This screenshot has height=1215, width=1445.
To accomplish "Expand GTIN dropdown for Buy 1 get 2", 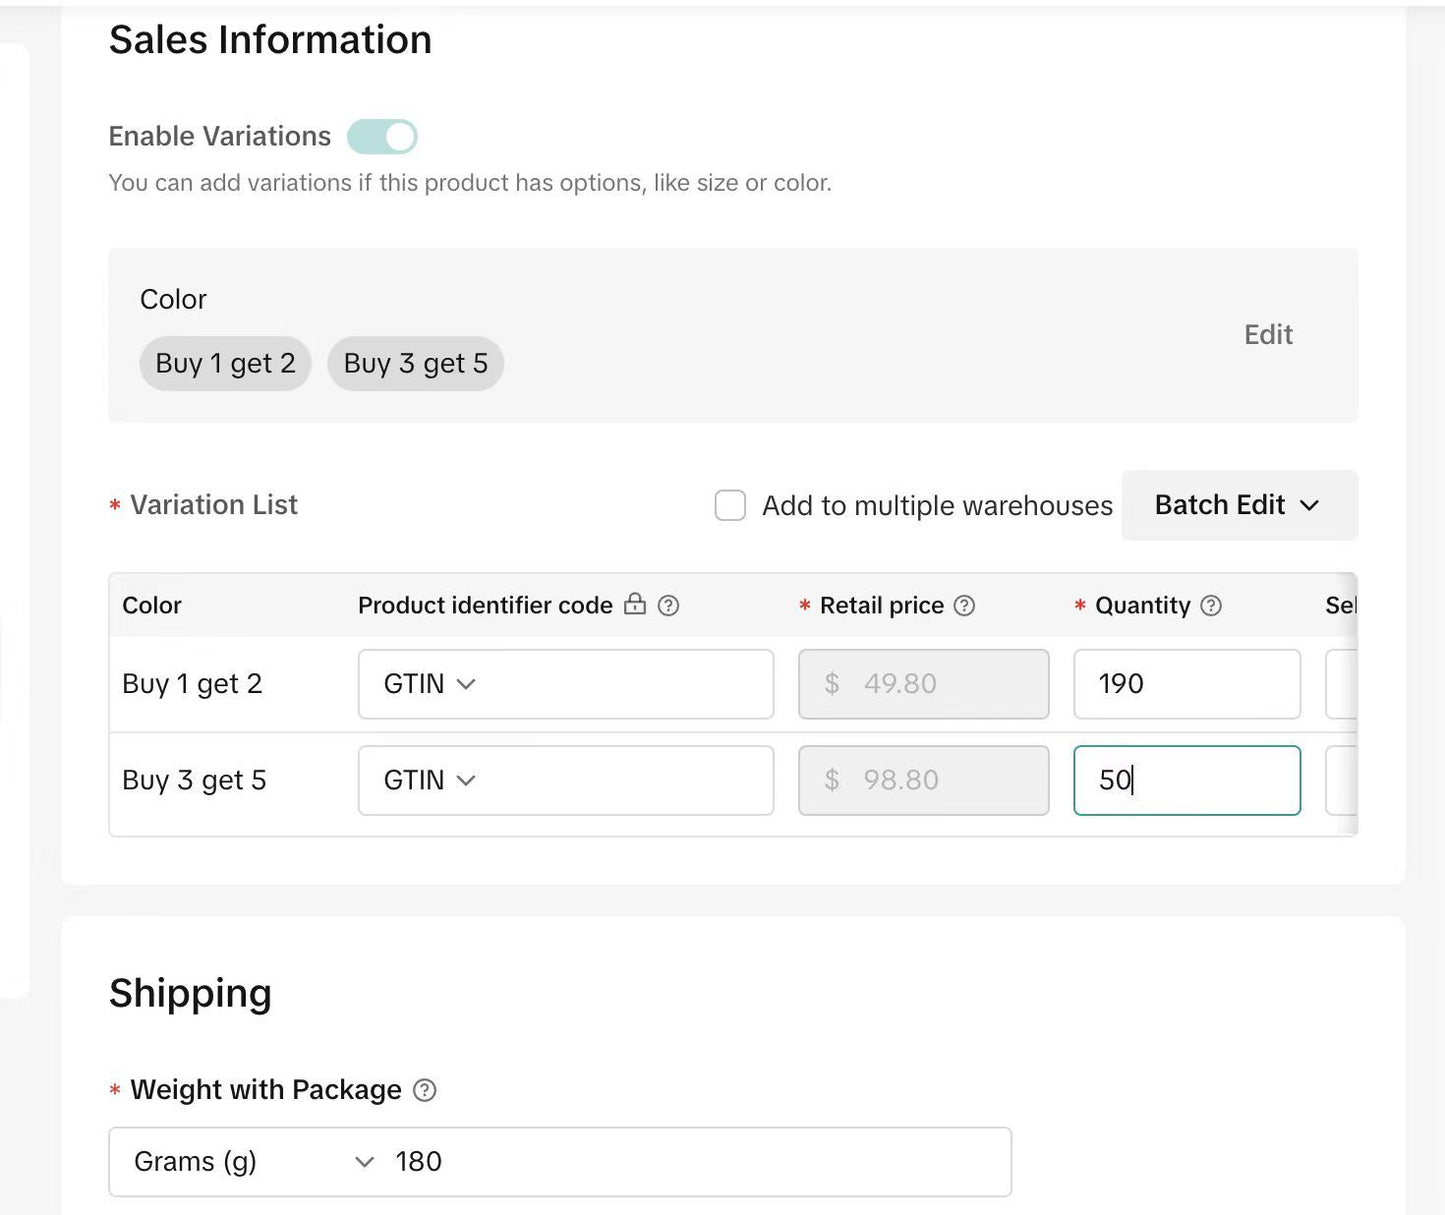I will pos(429,684).
